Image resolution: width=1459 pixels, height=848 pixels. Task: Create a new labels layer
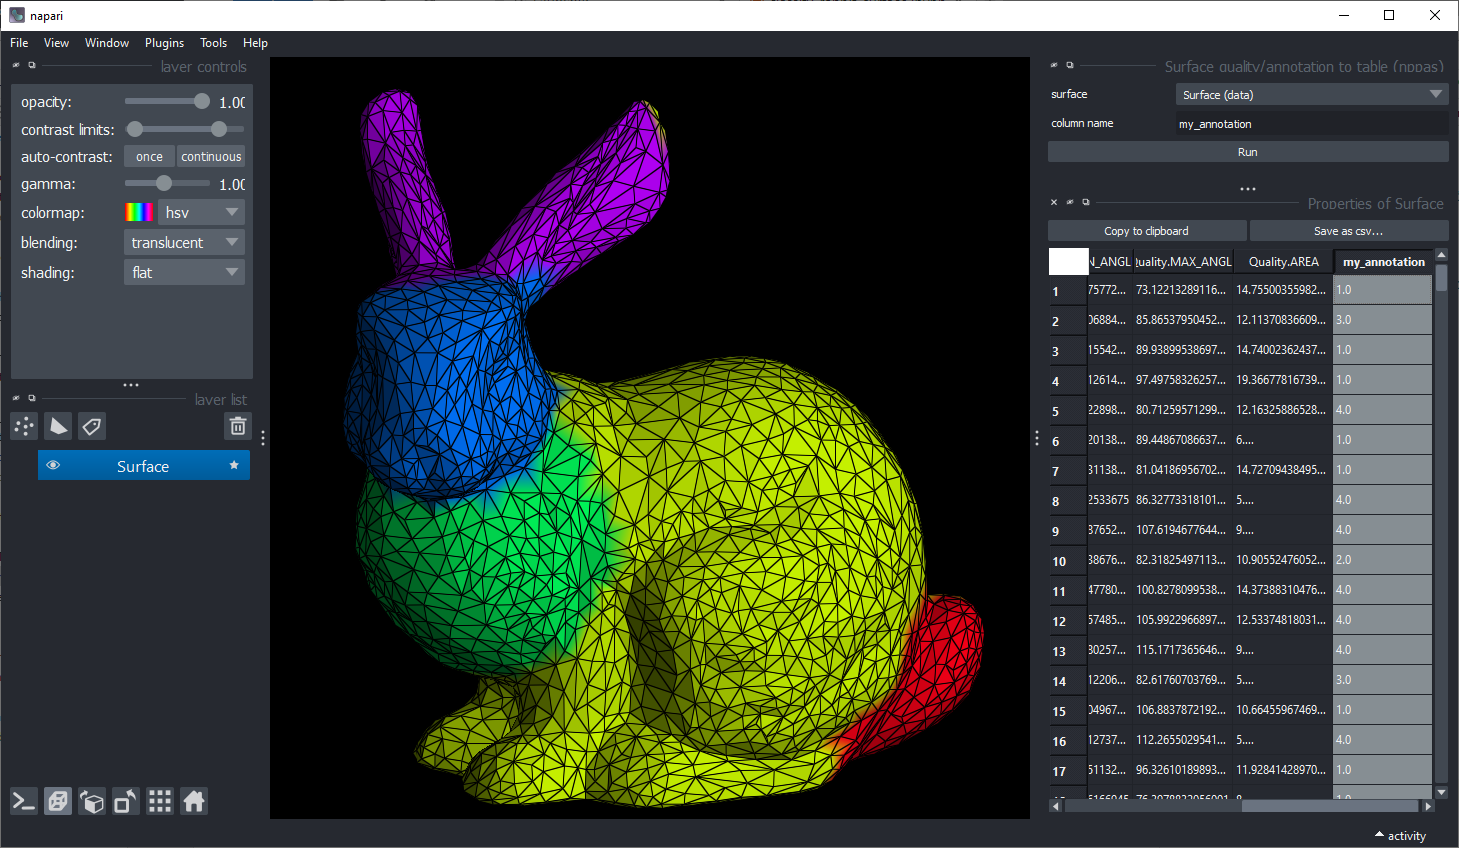coord(92,427)
